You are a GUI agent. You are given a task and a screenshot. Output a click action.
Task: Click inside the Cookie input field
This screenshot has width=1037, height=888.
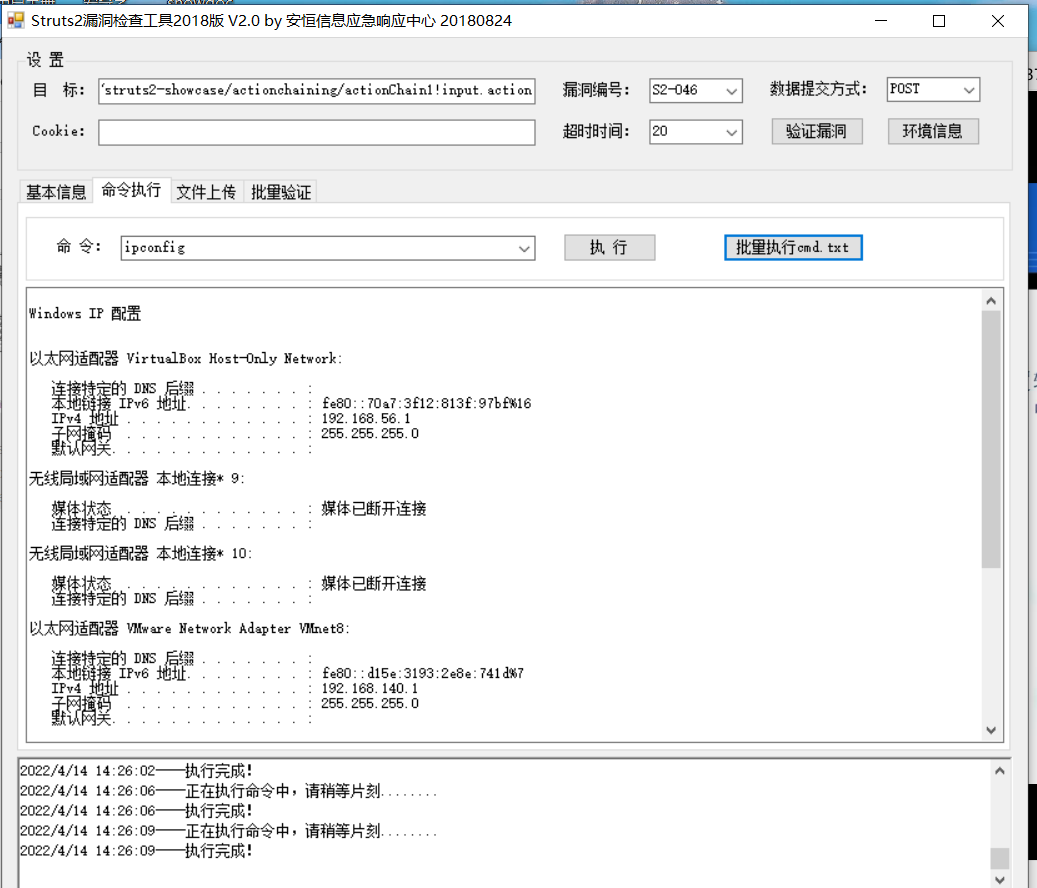pos(316,131)
